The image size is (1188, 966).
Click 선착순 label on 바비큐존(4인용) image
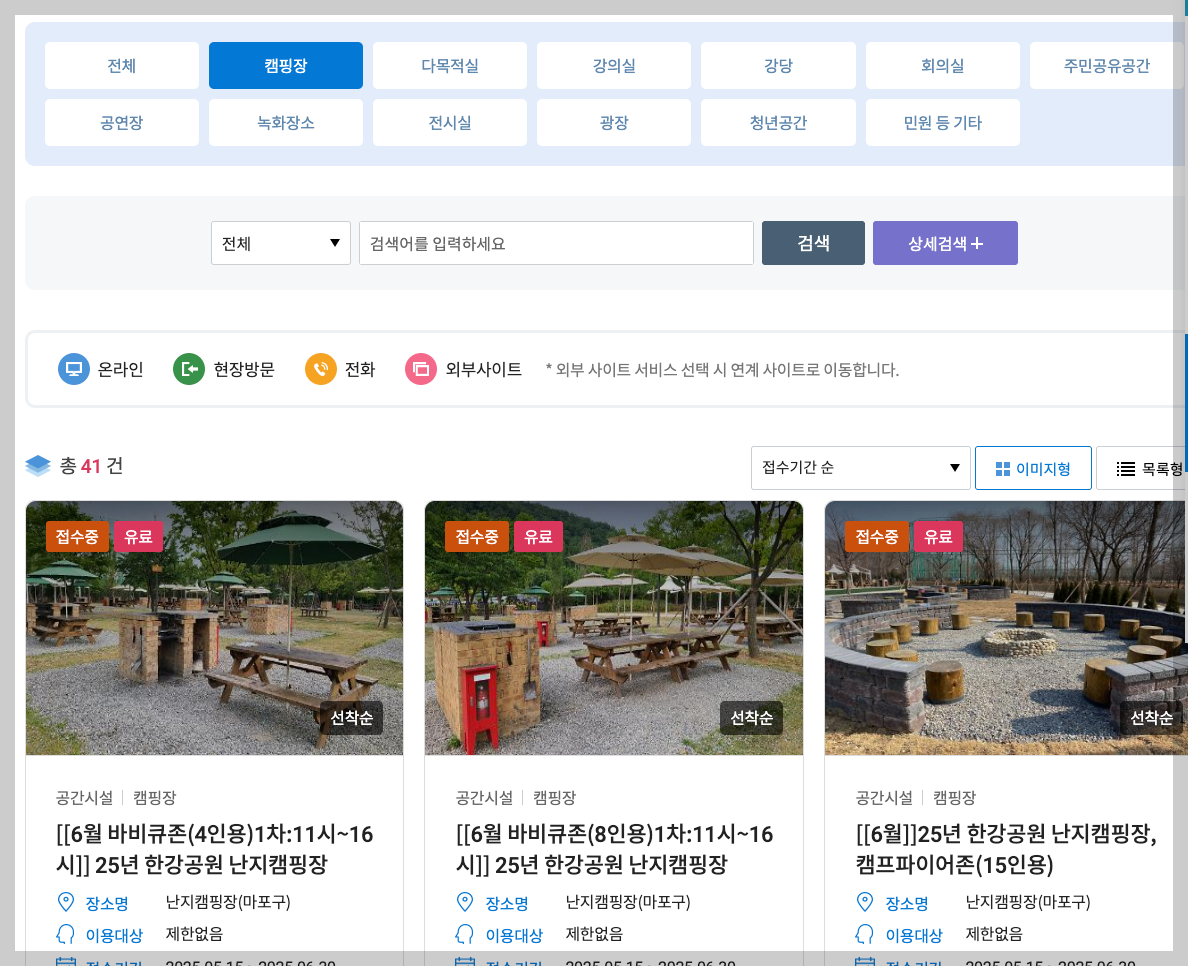(x=352, y=717)
